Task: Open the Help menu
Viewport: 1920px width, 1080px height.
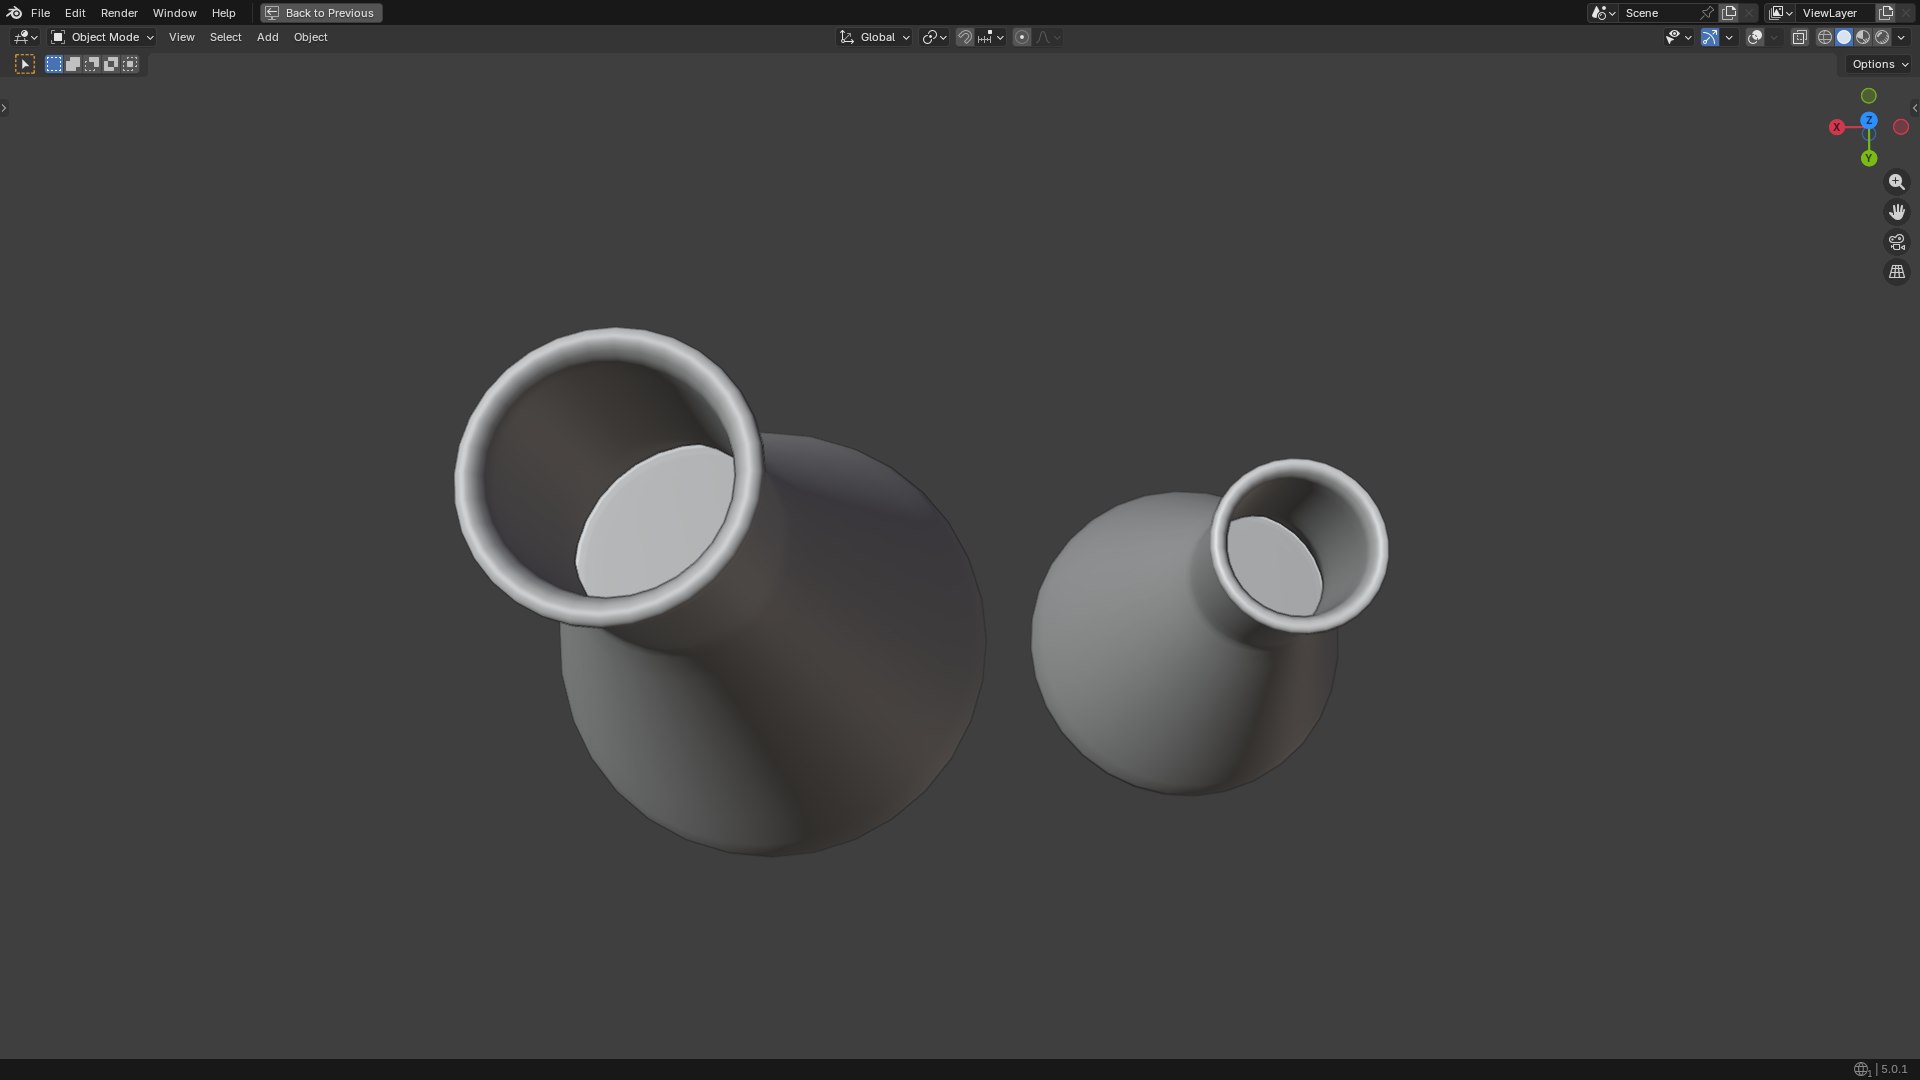Action: 223,13
